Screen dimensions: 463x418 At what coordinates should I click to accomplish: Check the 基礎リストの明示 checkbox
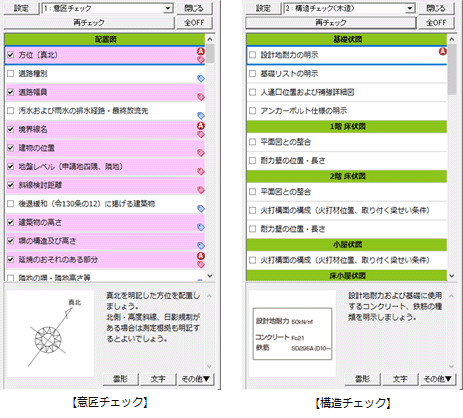pos(253,73)
